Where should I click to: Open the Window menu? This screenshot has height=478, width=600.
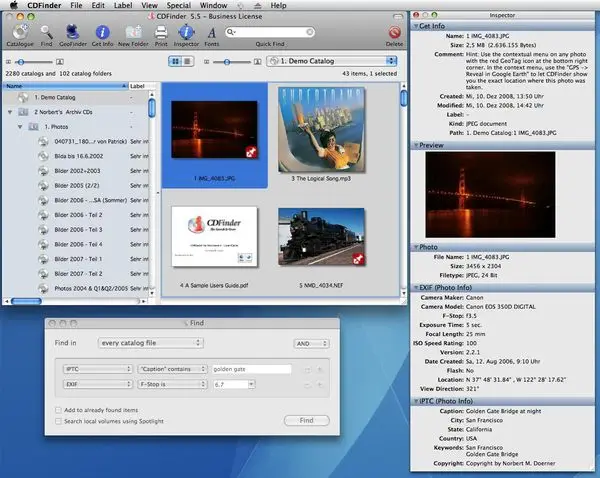pos(214,5)
